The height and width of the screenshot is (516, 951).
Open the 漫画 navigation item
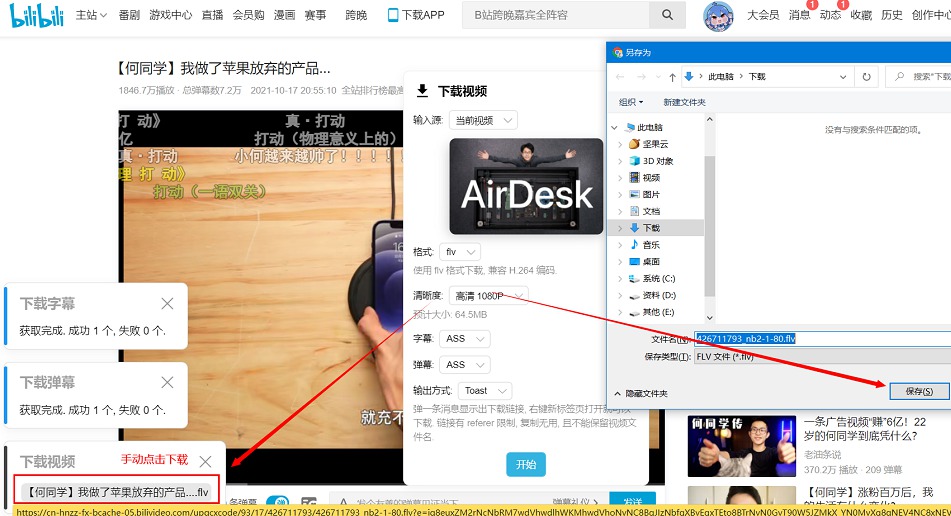click(x=284, y=15)
